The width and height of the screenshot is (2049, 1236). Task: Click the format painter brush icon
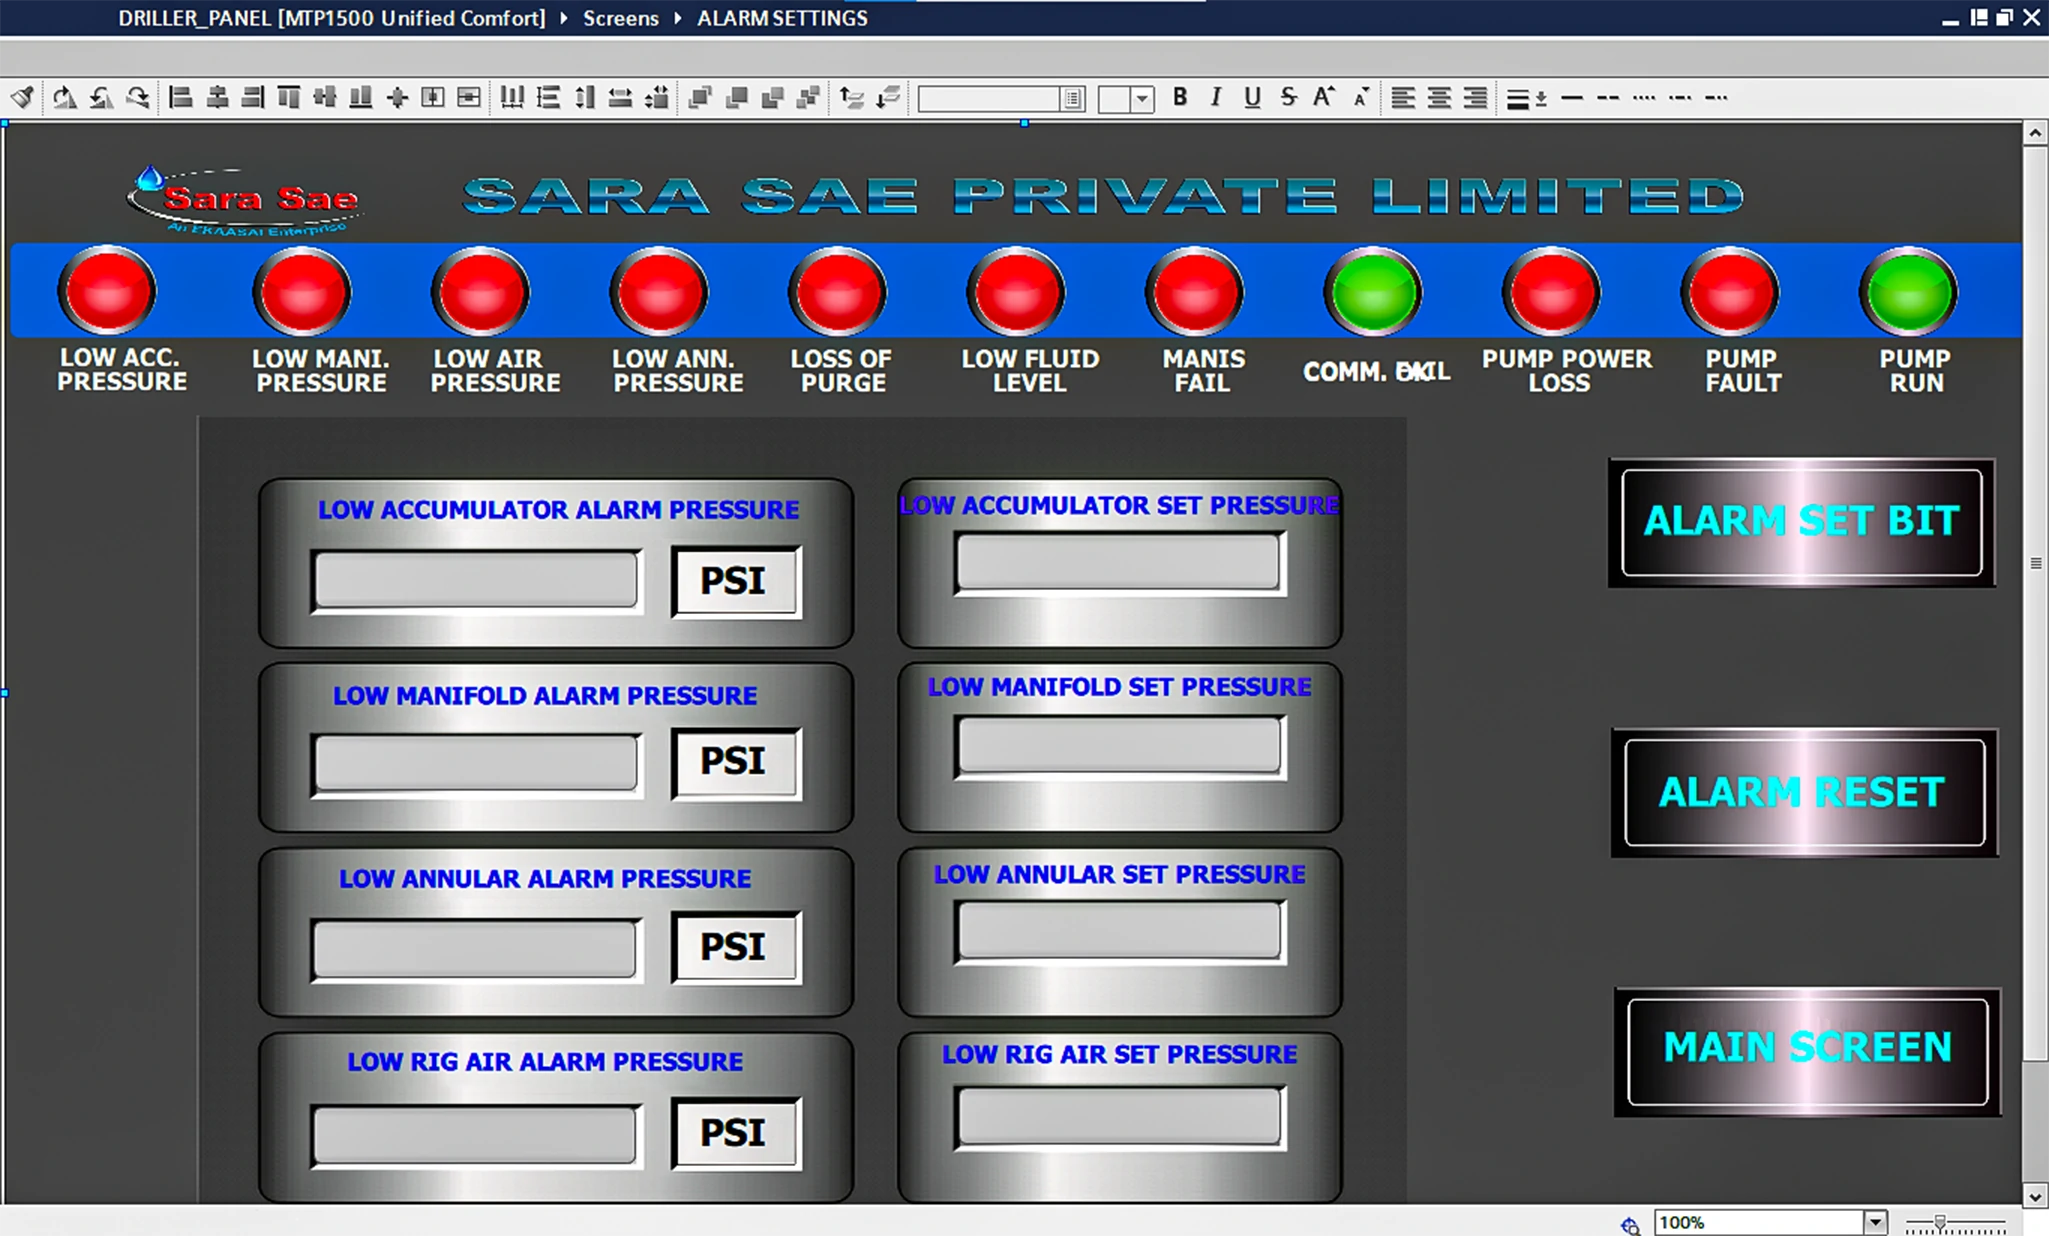tap(22, 97)
